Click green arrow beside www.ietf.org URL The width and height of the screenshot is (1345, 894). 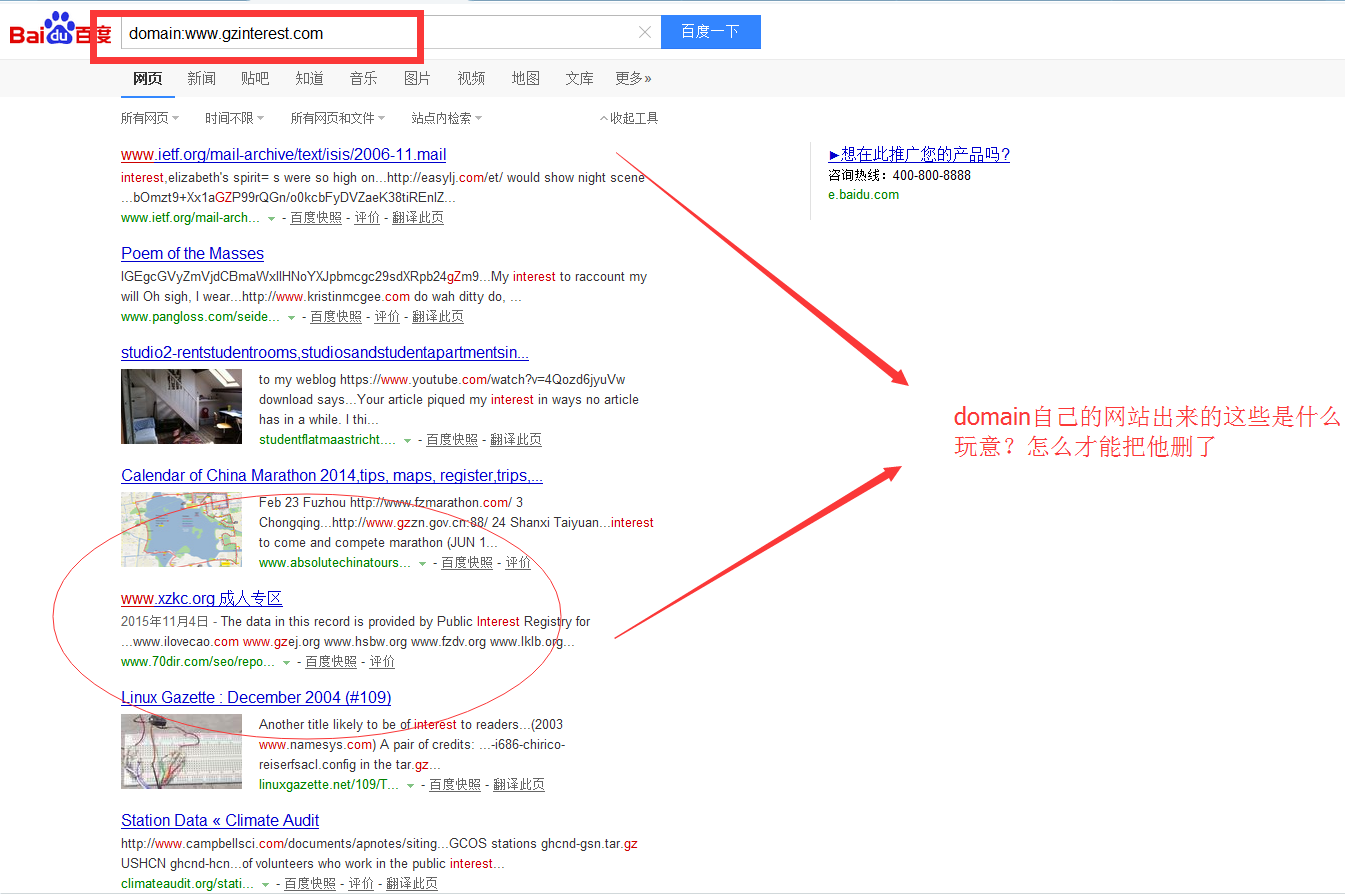click(271, 218)
